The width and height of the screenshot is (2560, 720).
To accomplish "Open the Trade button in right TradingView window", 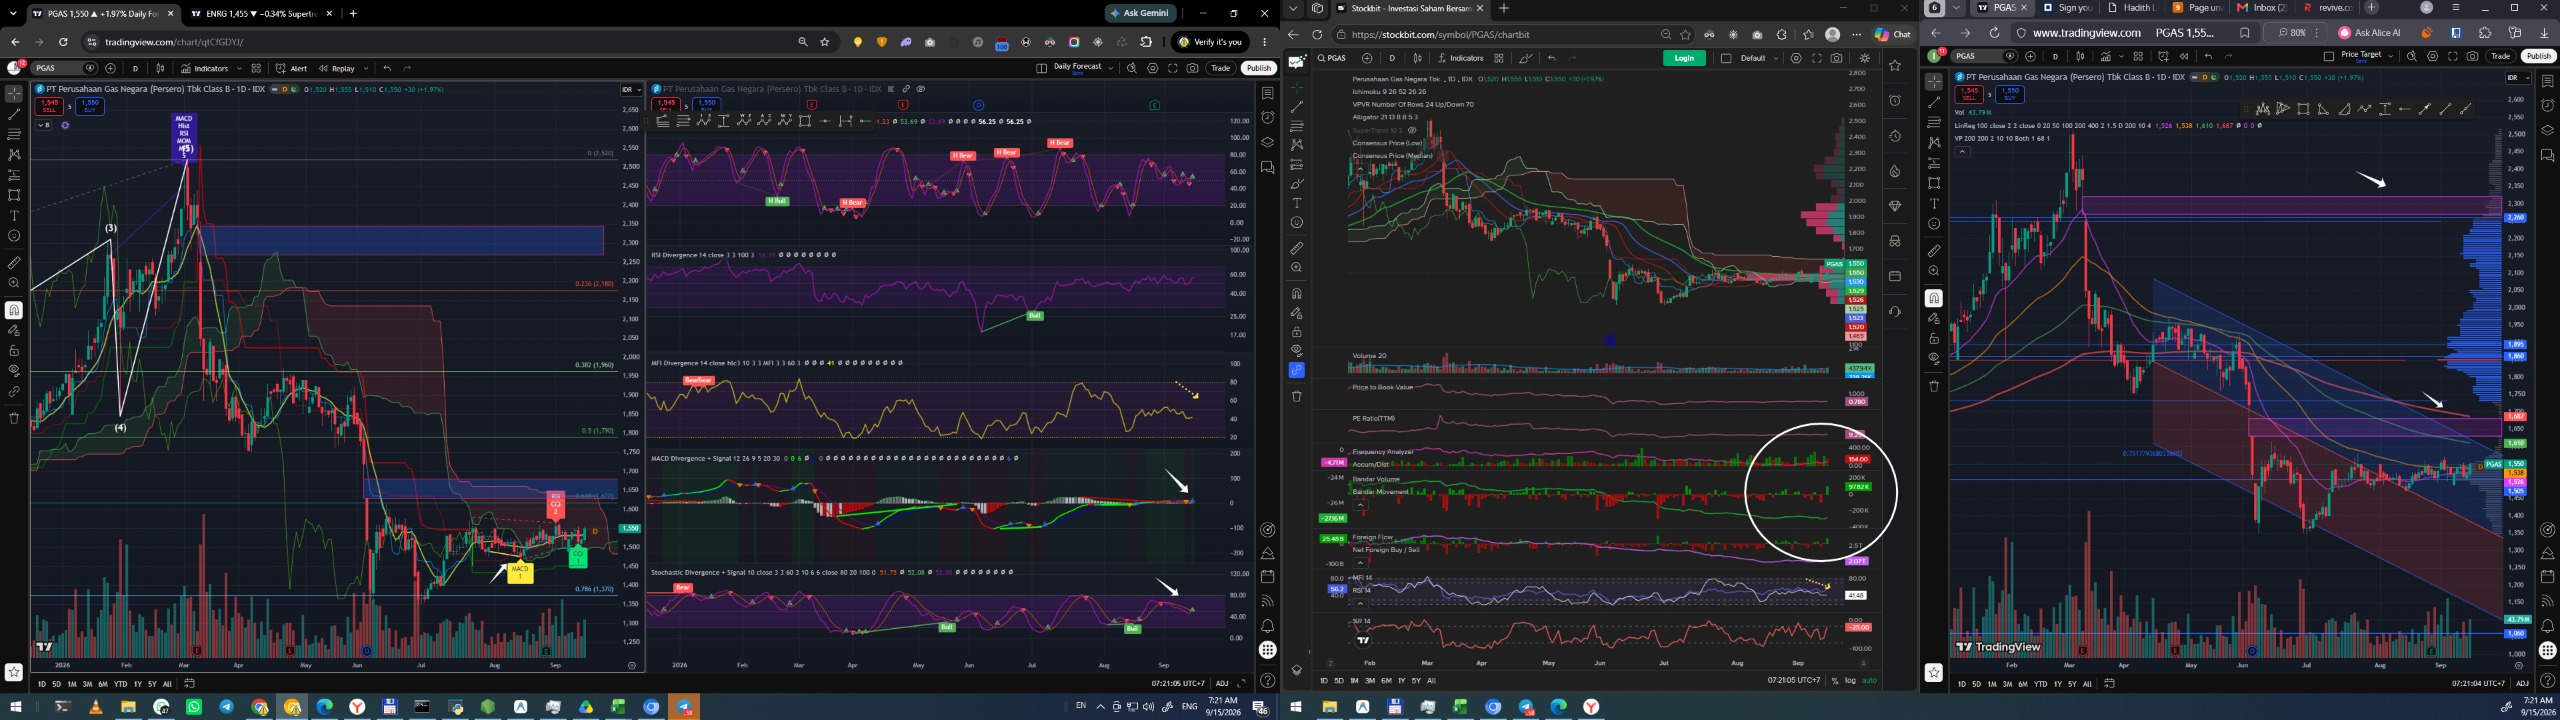I will pos(2501,56).
